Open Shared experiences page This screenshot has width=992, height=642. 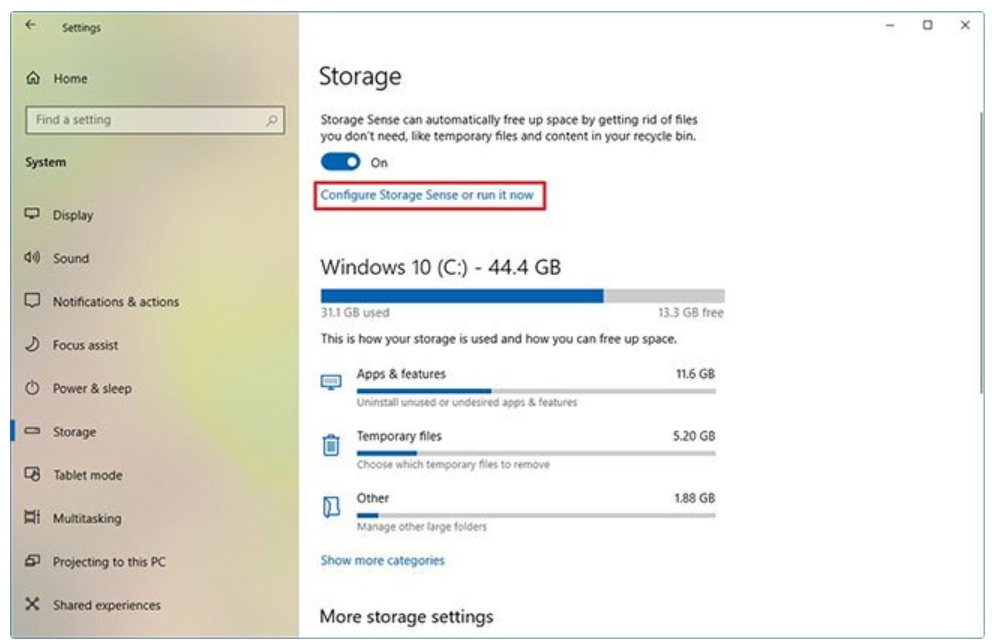[x=106, y=605]
